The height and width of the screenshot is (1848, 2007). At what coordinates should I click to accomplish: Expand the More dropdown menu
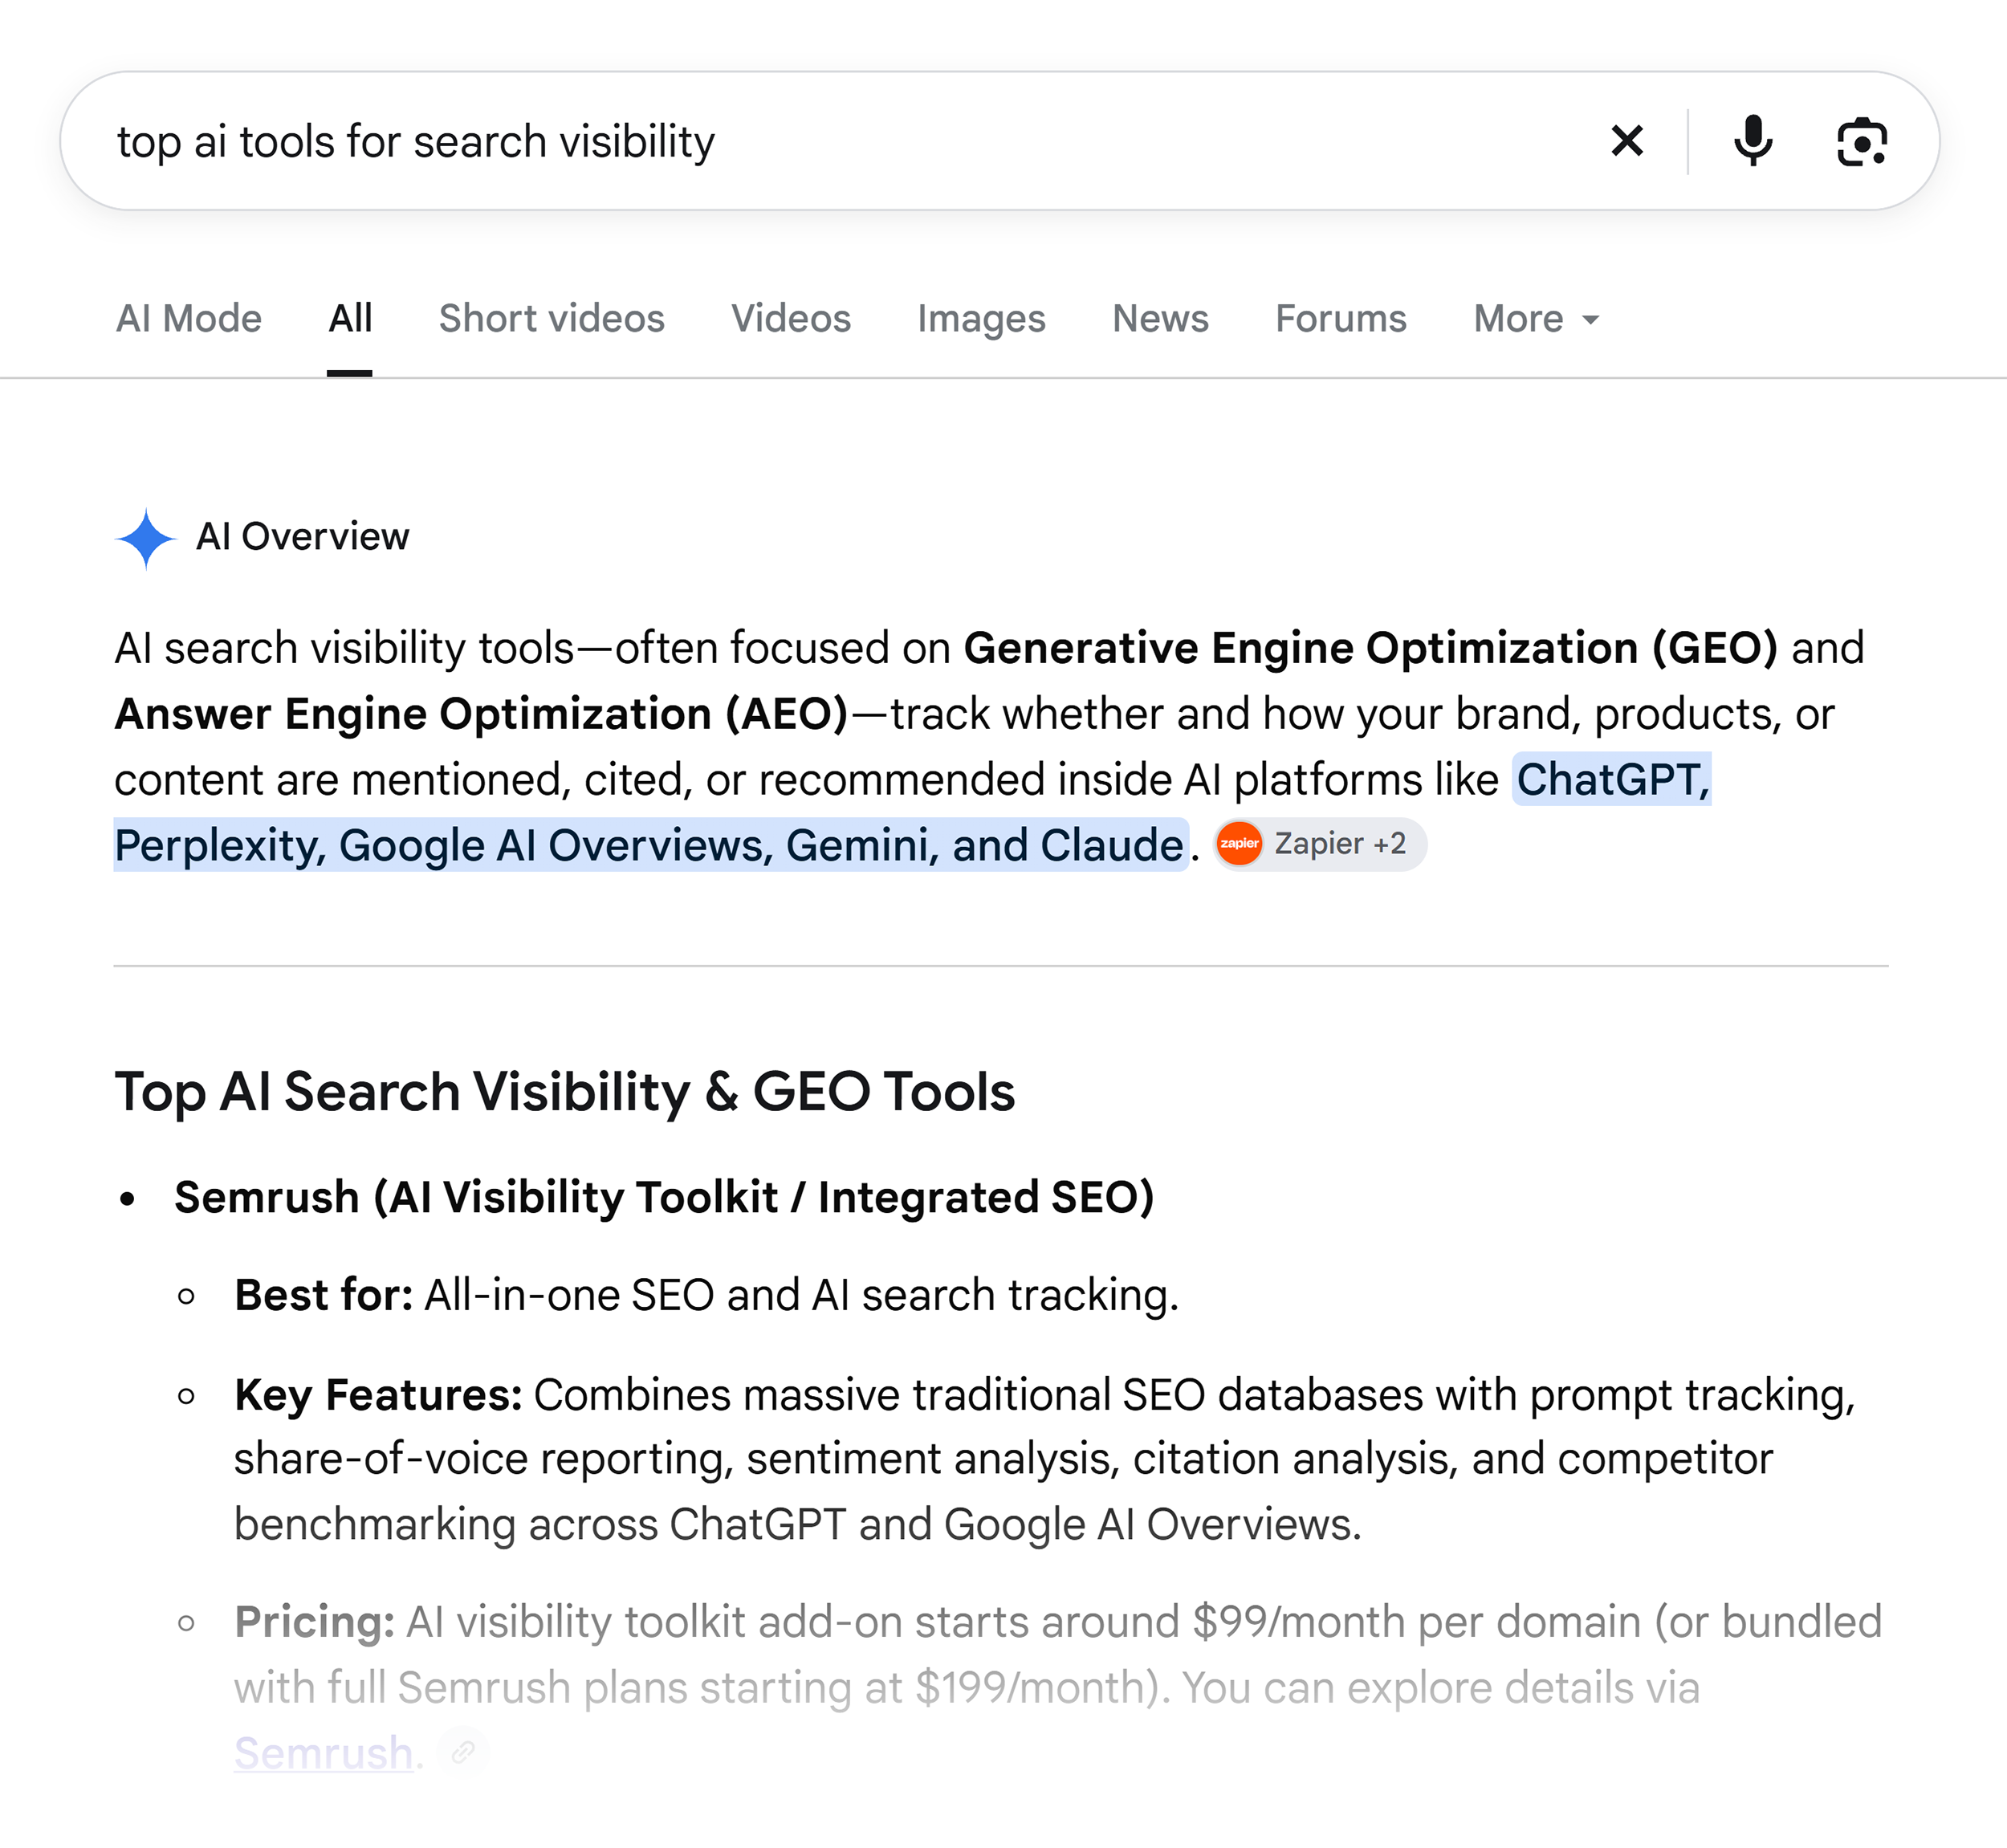tap(1536, 319)
